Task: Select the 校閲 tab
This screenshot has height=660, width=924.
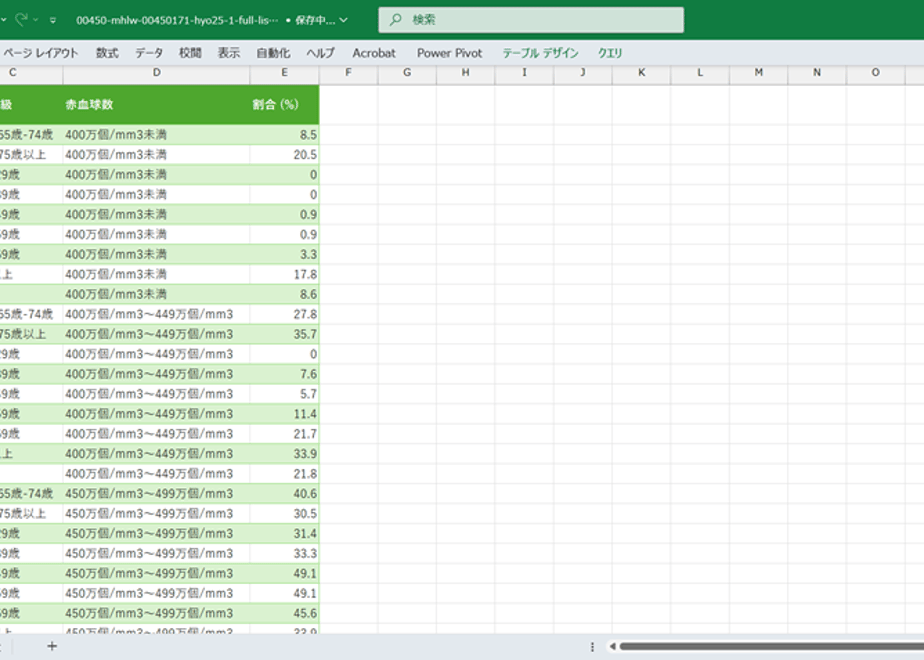Action: 190,53
